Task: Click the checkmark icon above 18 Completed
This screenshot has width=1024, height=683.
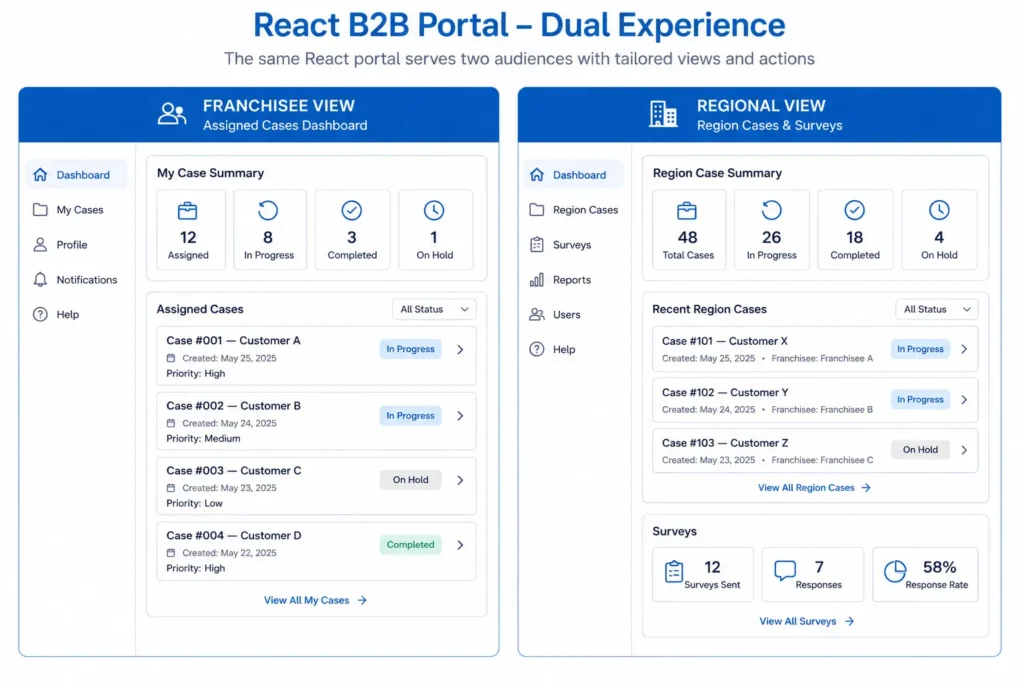Action: click(x=854, y=210)
